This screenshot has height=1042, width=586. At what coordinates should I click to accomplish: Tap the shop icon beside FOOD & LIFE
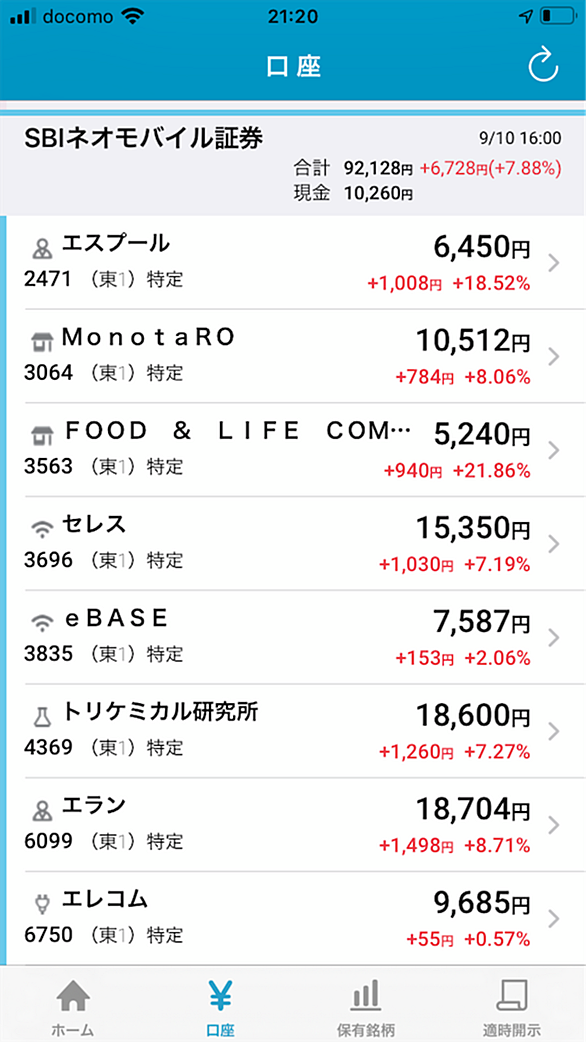[41, 436]
